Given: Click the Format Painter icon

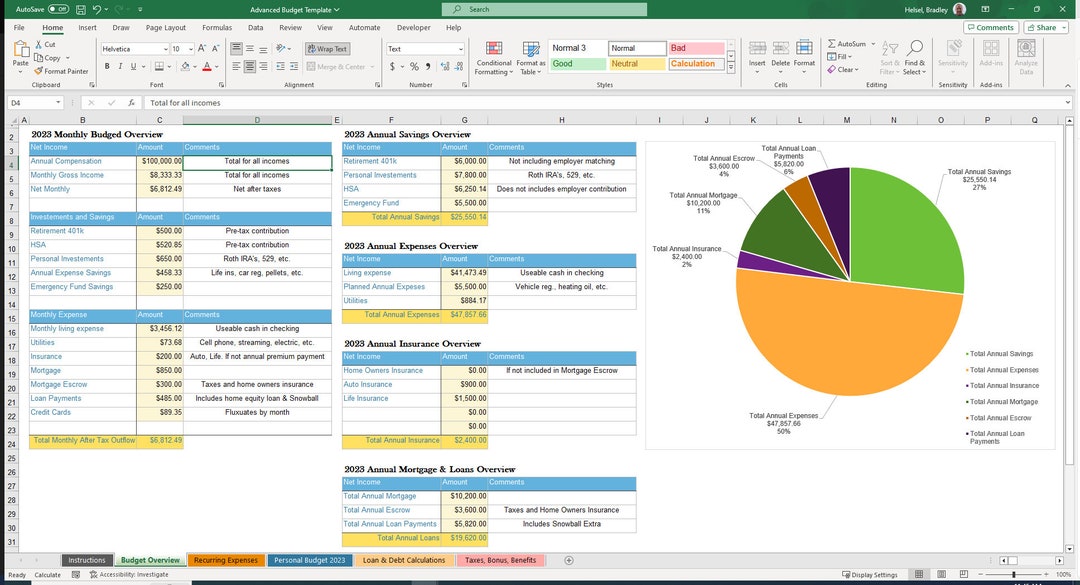Looking at the screenshot, I should pos(38,71).
